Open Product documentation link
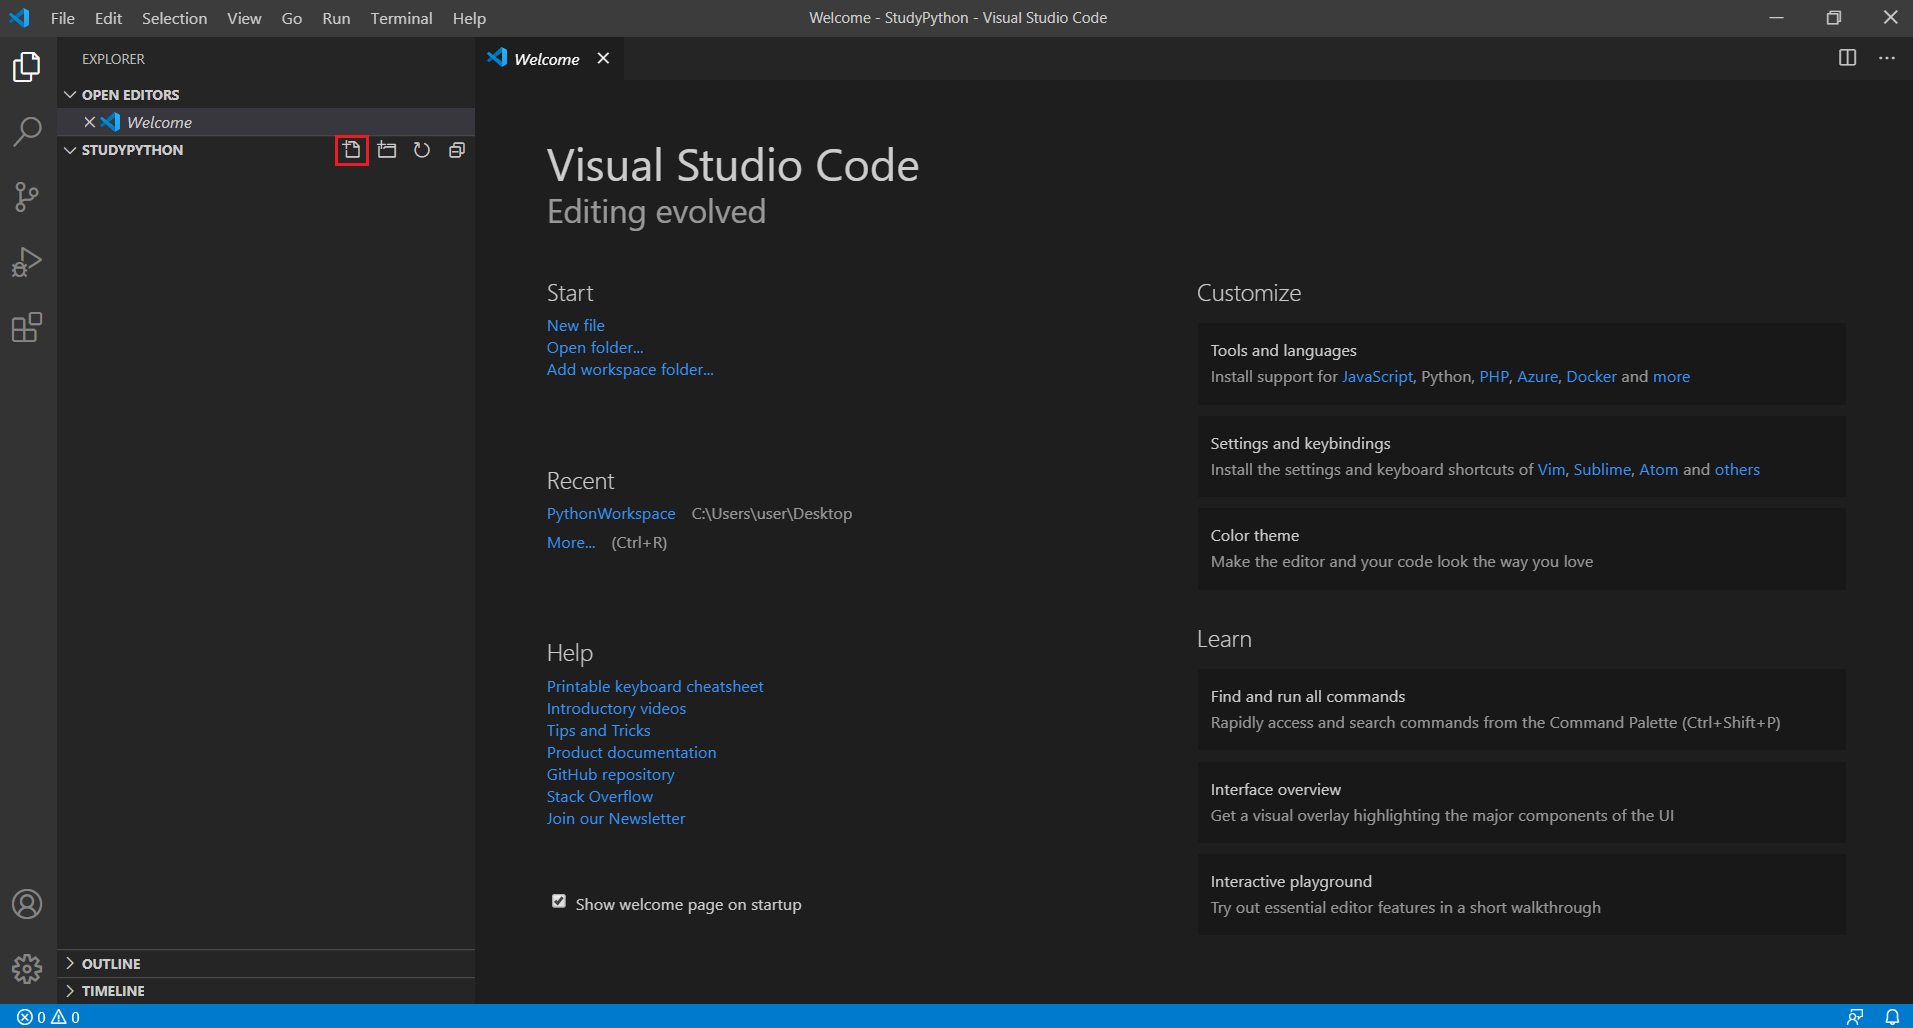The height and width of the screenshot is (1028, 1913). [631, 753]
